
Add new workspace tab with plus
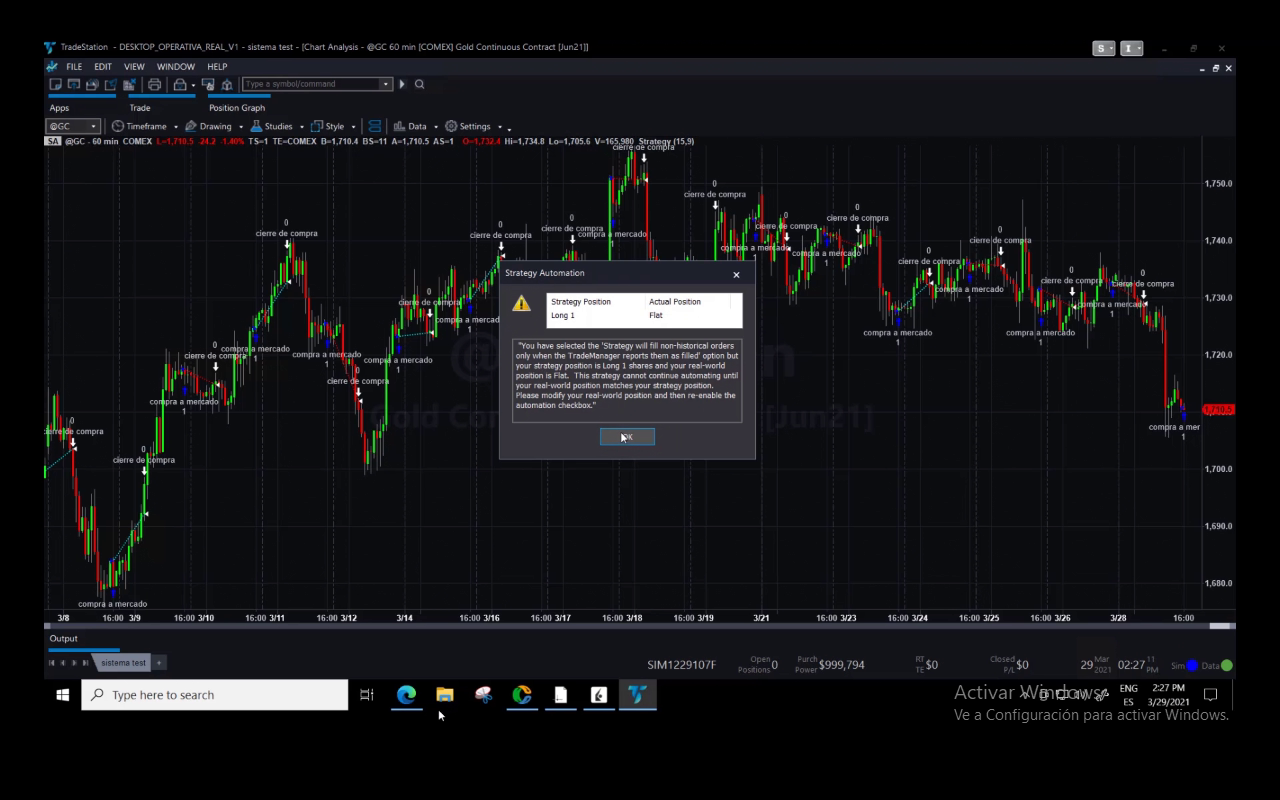pos(159,662)
